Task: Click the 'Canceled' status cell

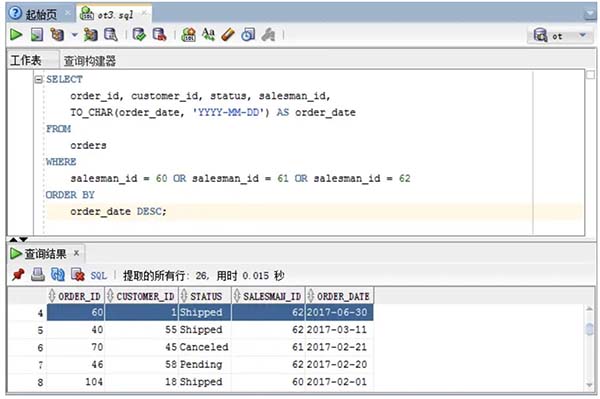Action: click(x=204, y=347)
